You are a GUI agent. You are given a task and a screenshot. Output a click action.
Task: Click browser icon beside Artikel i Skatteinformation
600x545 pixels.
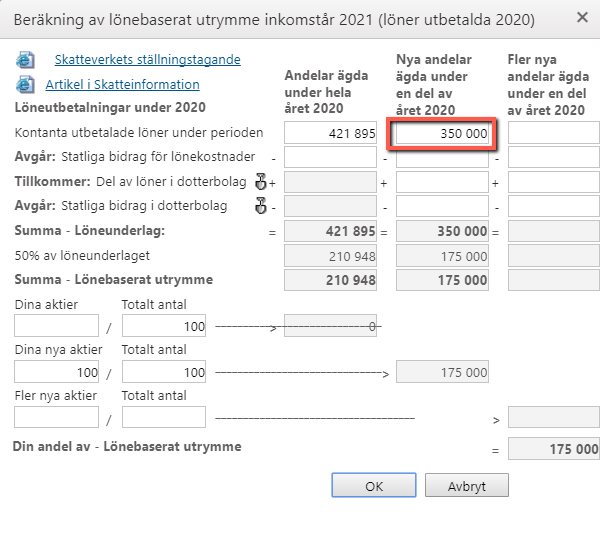pyautogui.click(x=25, y=85)
